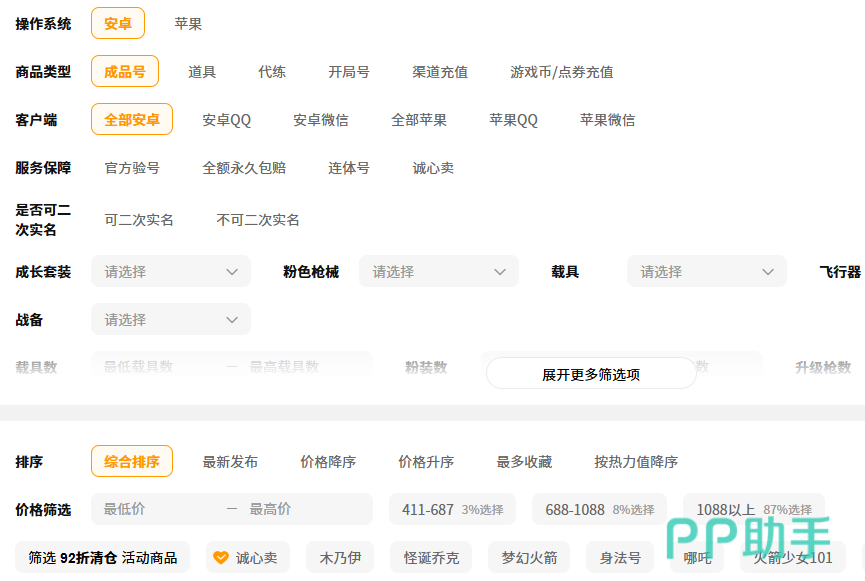Expand more filters with 展开更多筛选项
Viewport: 865px width, 581px height.
[591, 374]
